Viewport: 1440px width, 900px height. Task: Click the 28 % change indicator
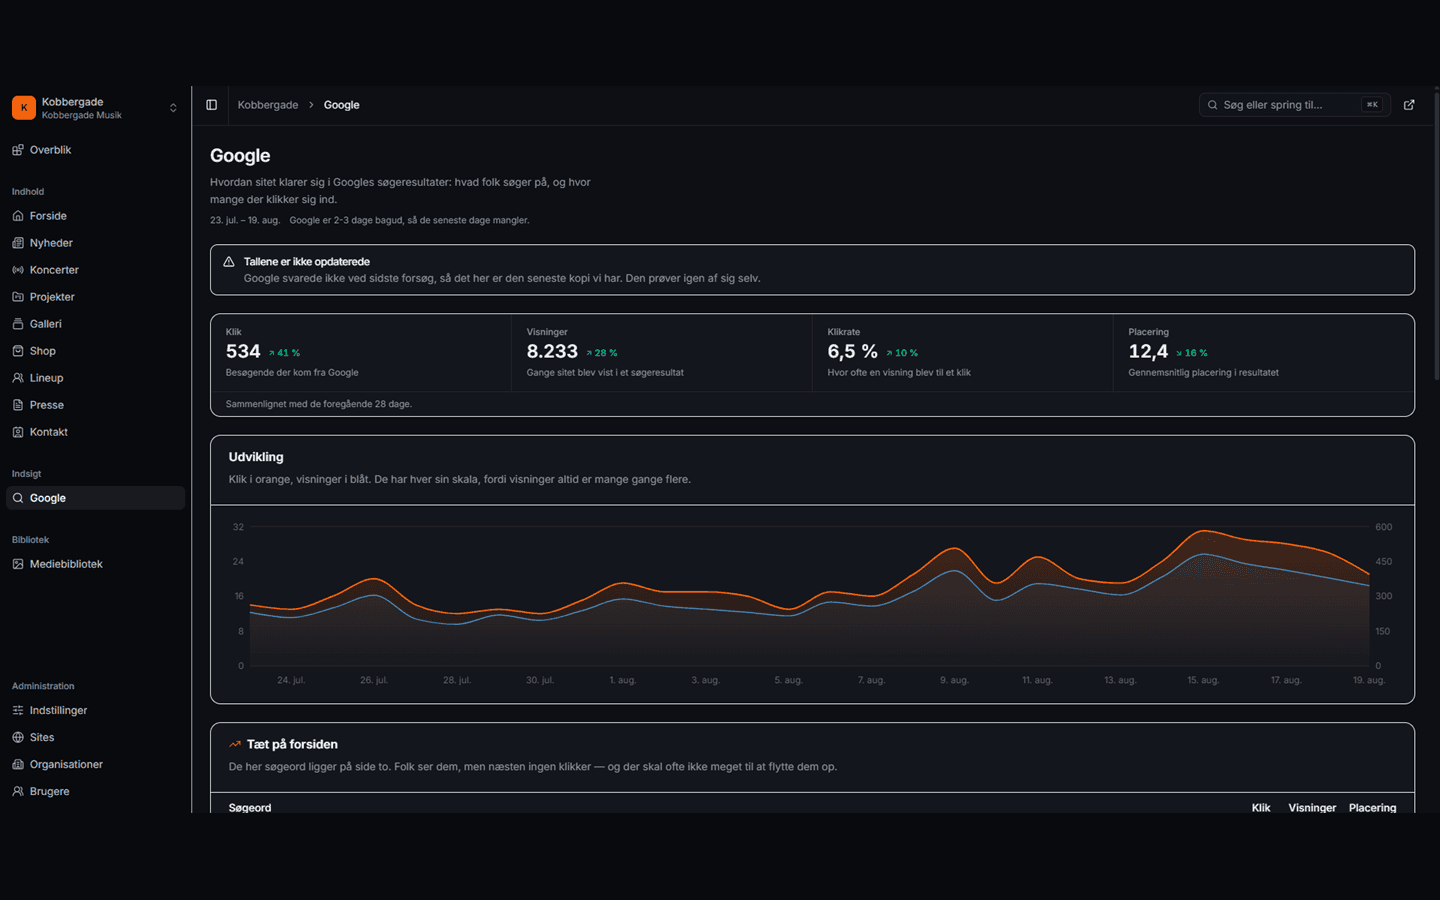(601, 353)
